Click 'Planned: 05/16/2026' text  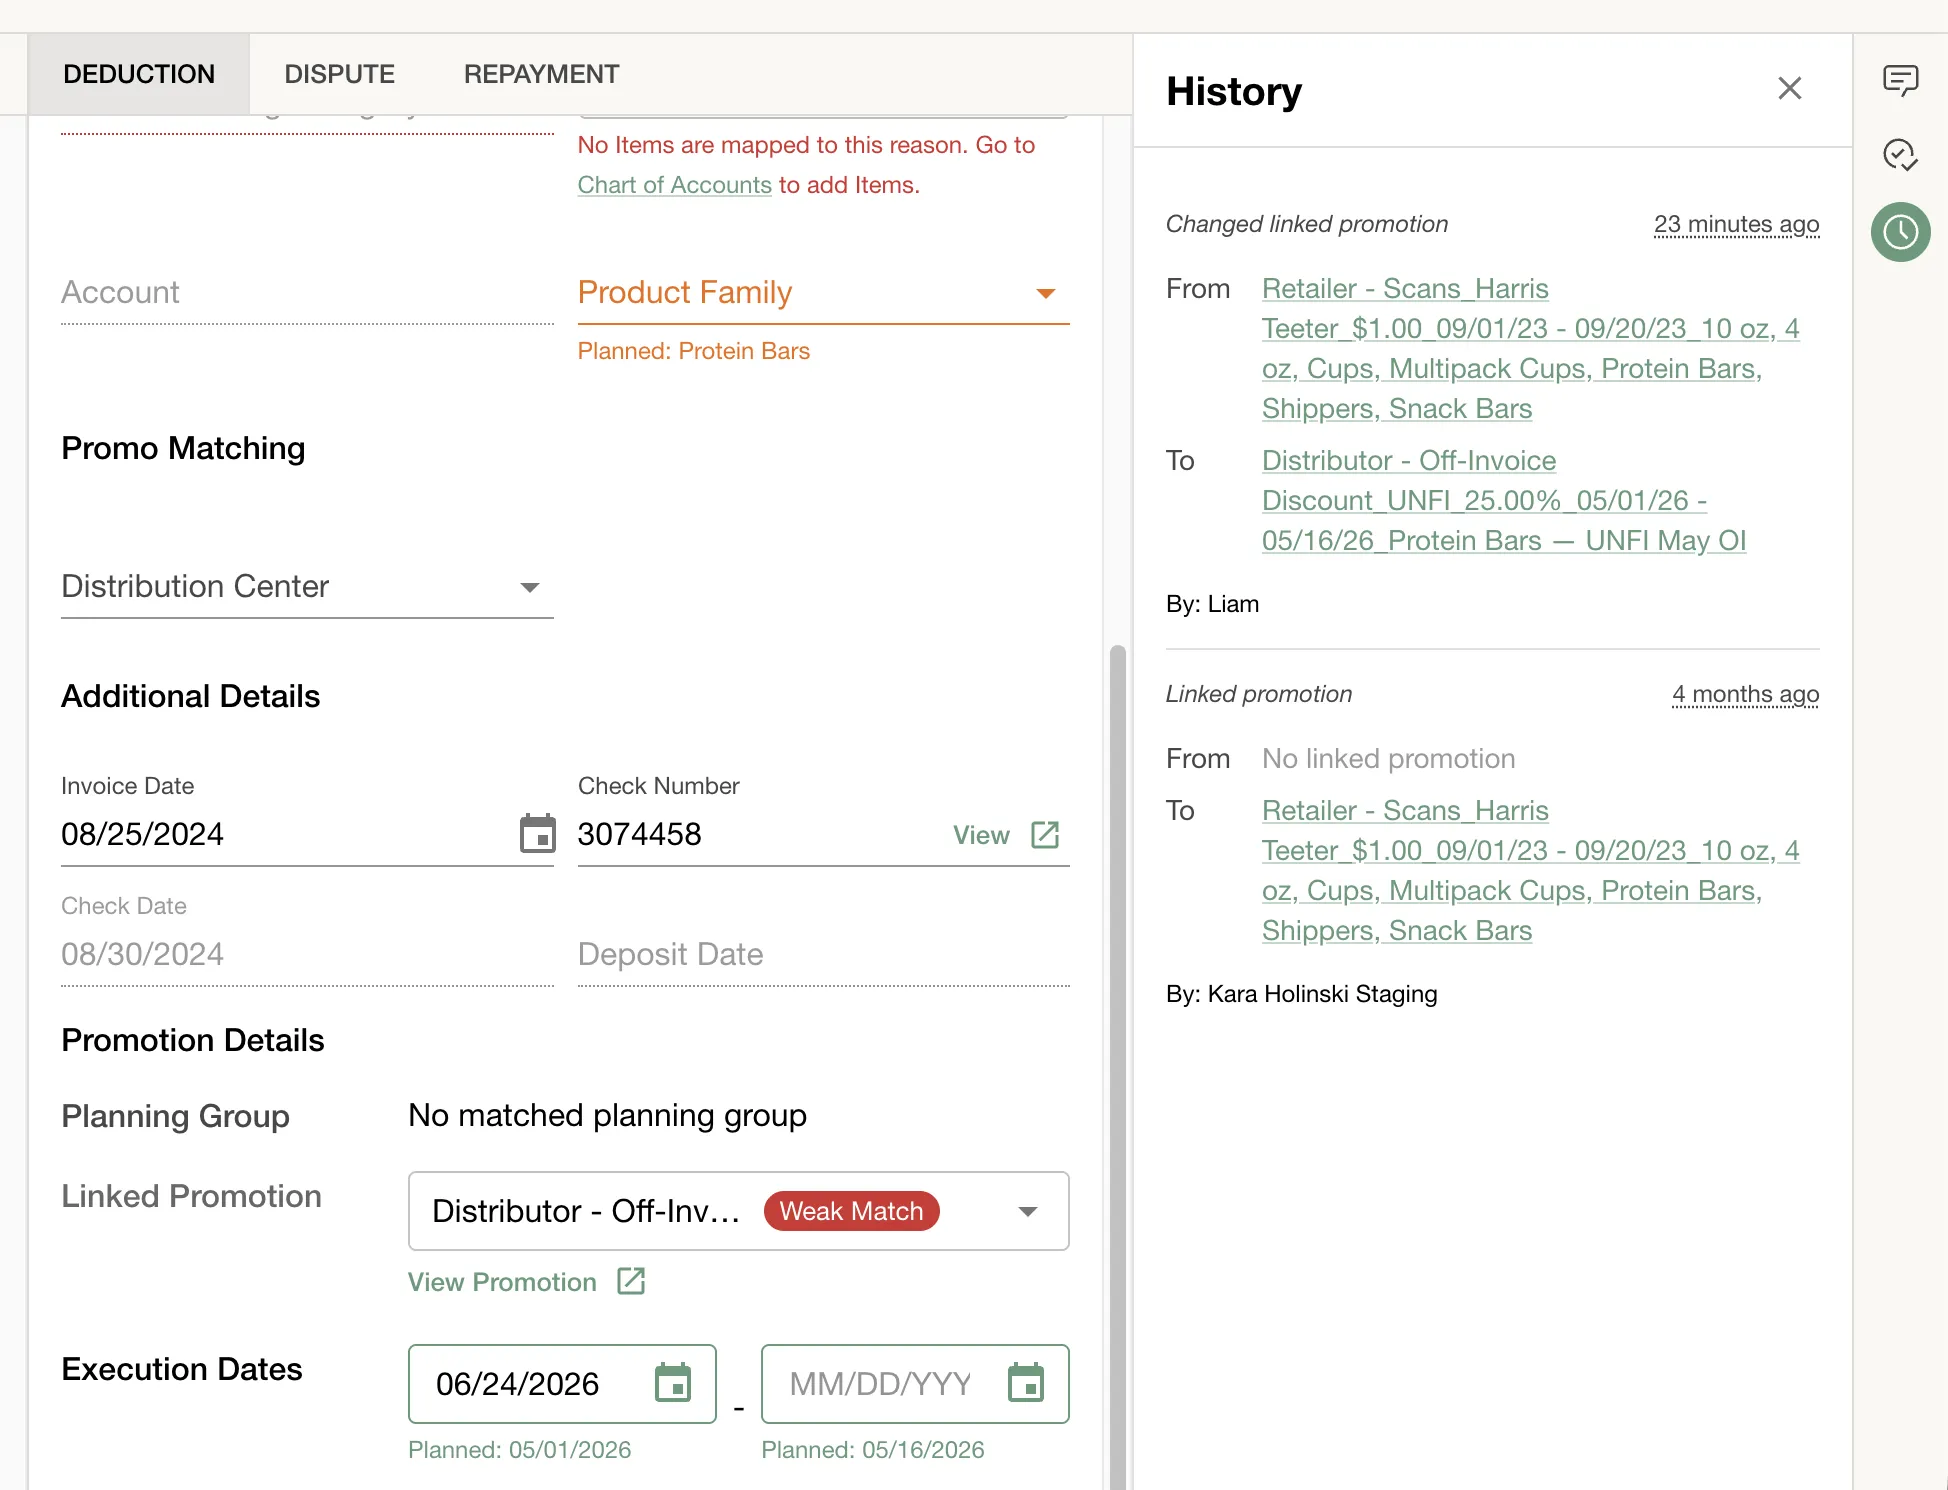[x=872, y=1450]
